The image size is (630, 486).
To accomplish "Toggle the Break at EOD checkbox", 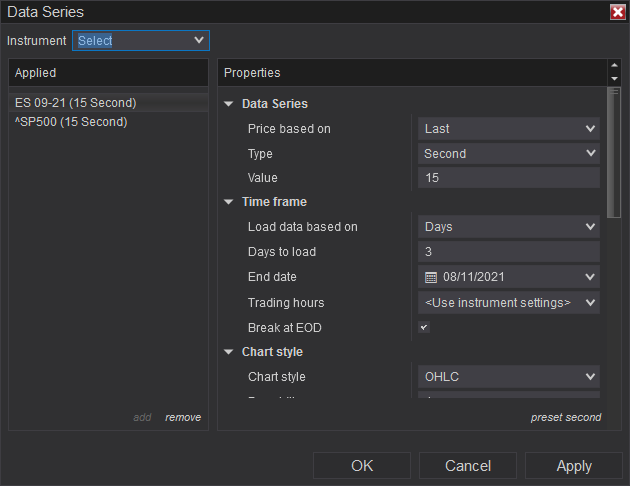I will (424, 327).
